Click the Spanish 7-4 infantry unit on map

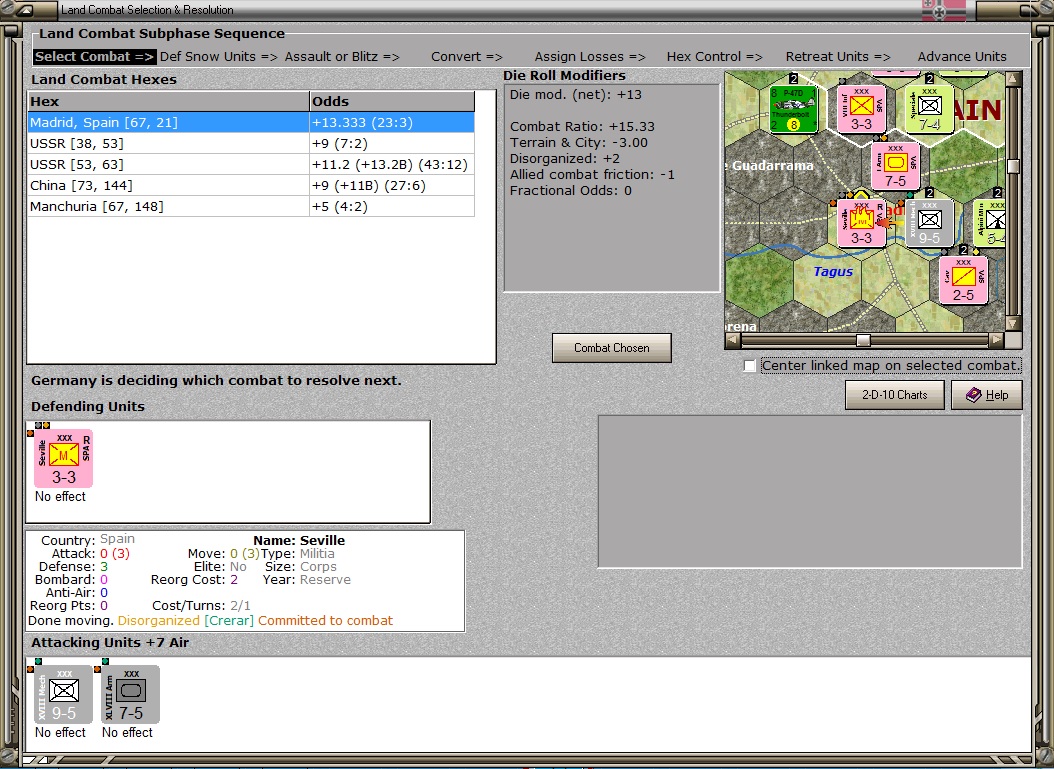(x=929, y=109)
